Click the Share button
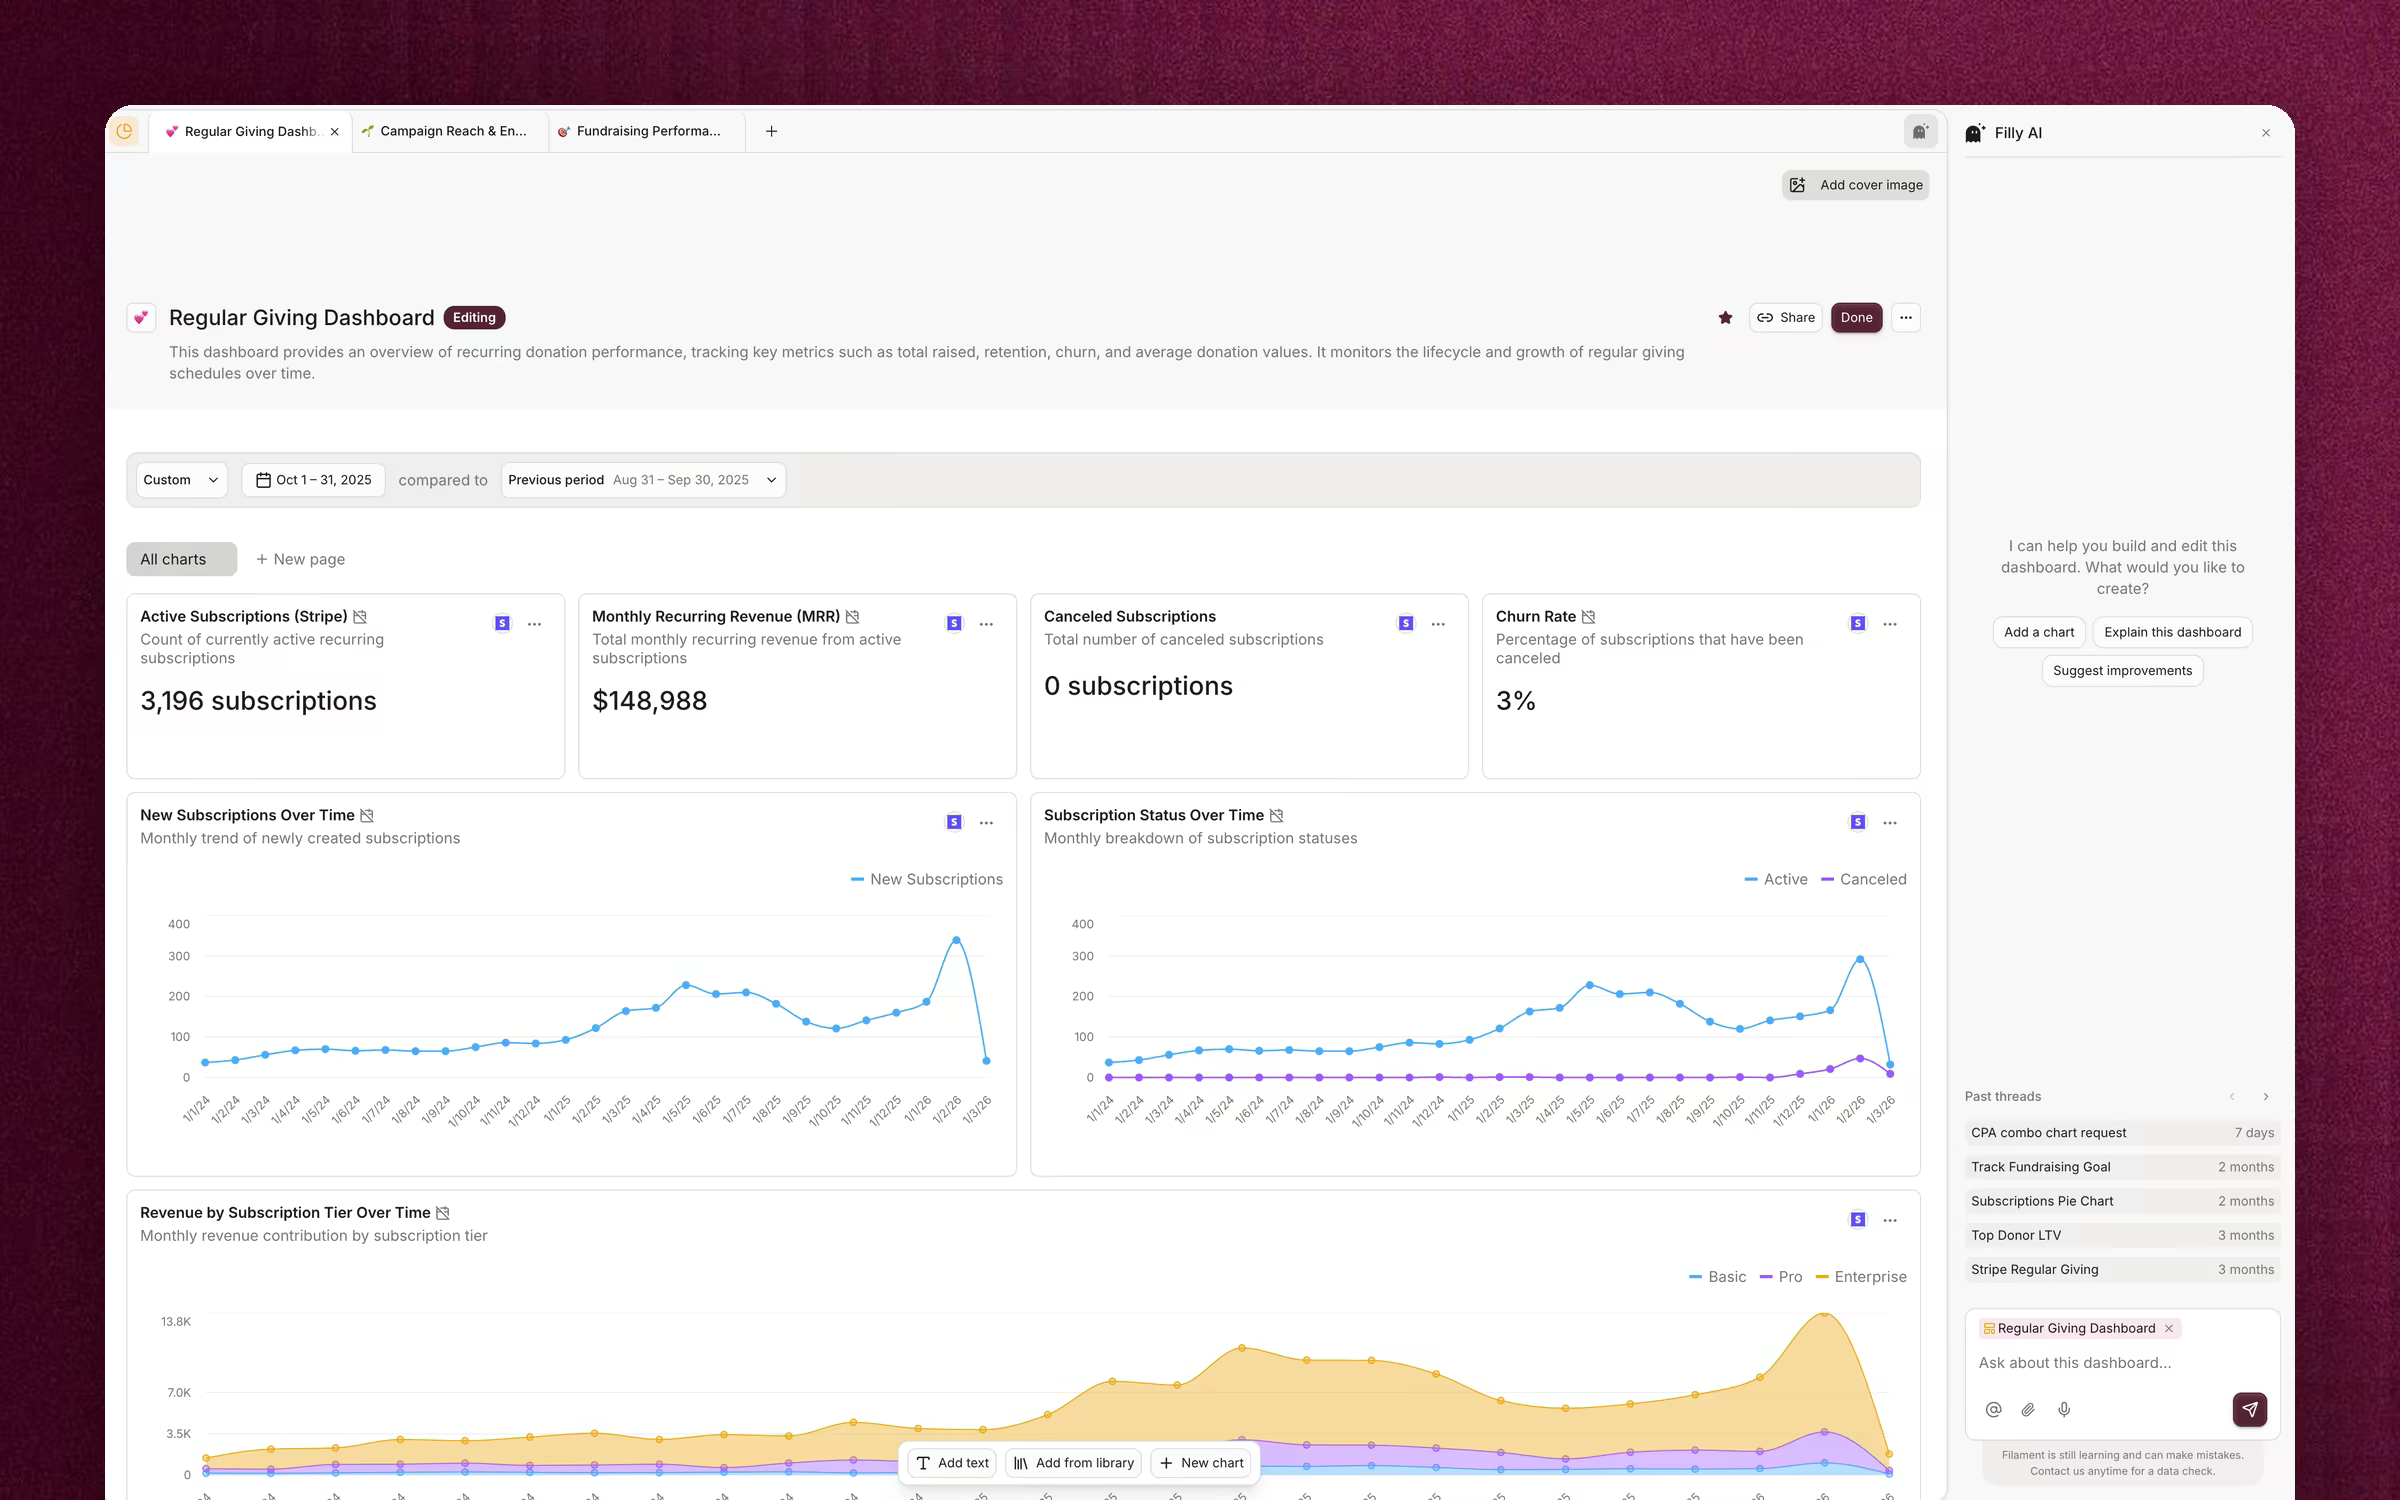This screenshot has width=2400, height=1500. 1786,318
